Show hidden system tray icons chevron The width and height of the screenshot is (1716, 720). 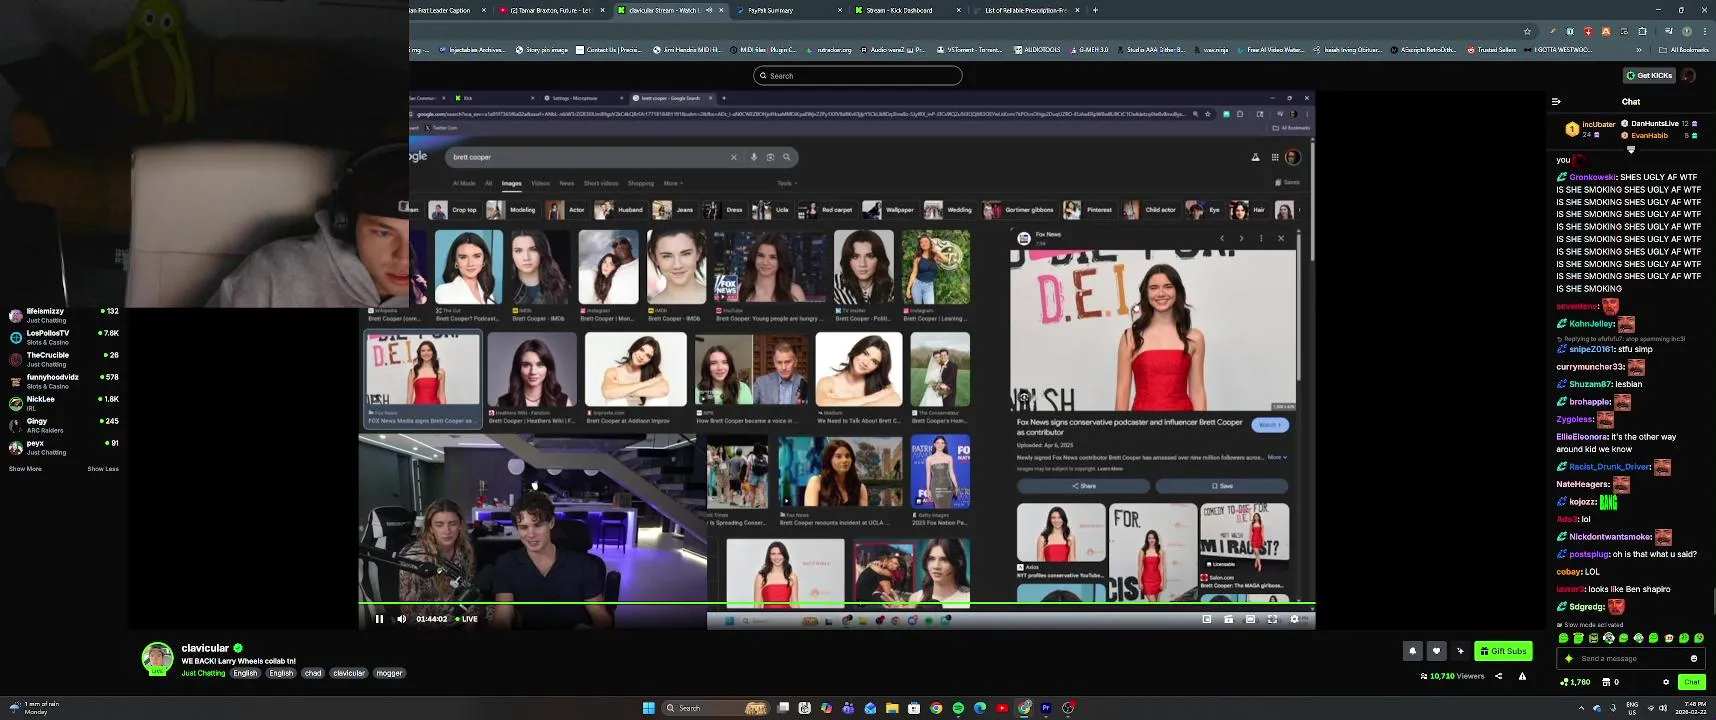(1581, 708)
